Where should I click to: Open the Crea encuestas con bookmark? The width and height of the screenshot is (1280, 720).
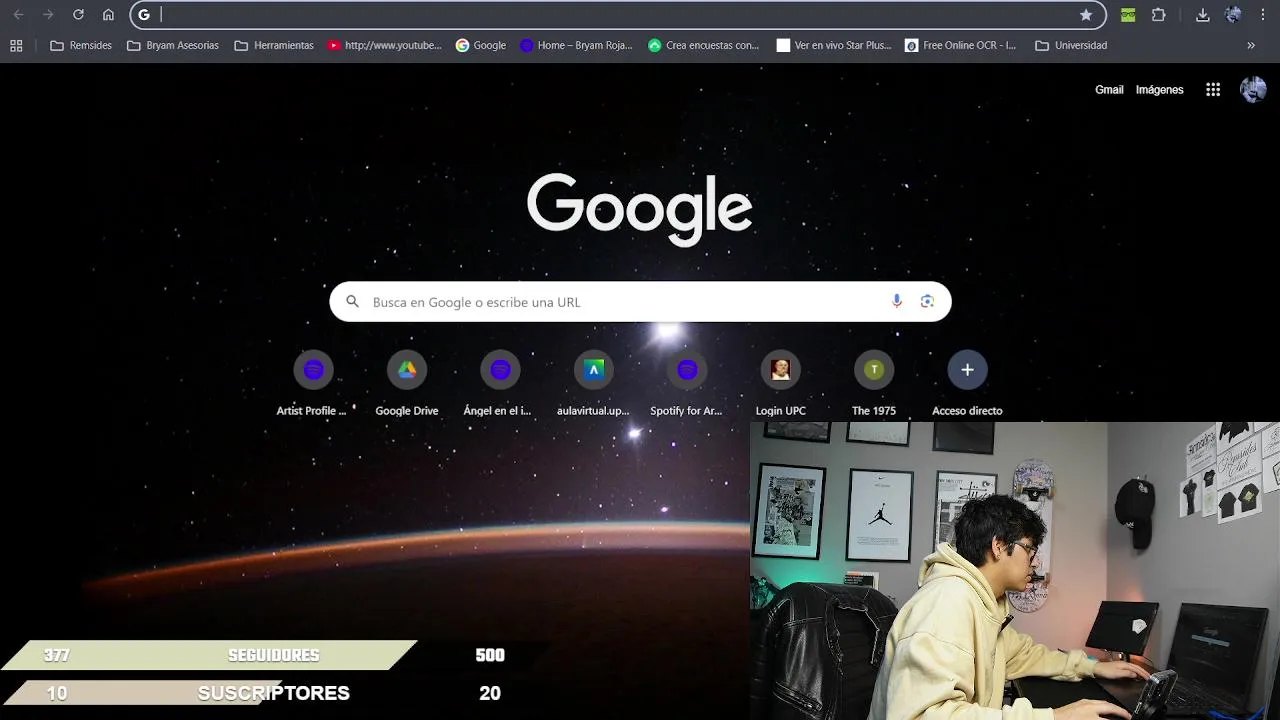(704, 45)
